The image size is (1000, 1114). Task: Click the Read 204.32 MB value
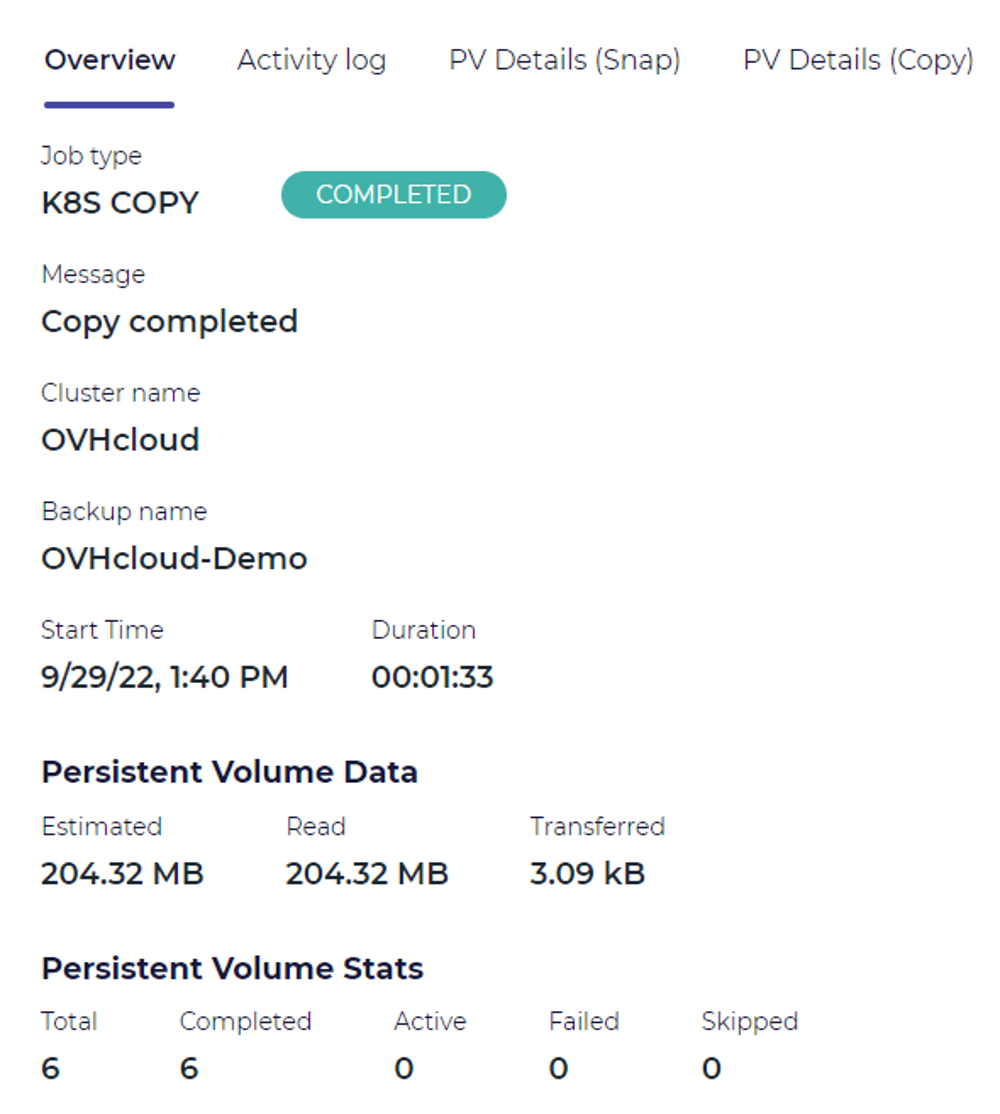click(x=367, y=874)
